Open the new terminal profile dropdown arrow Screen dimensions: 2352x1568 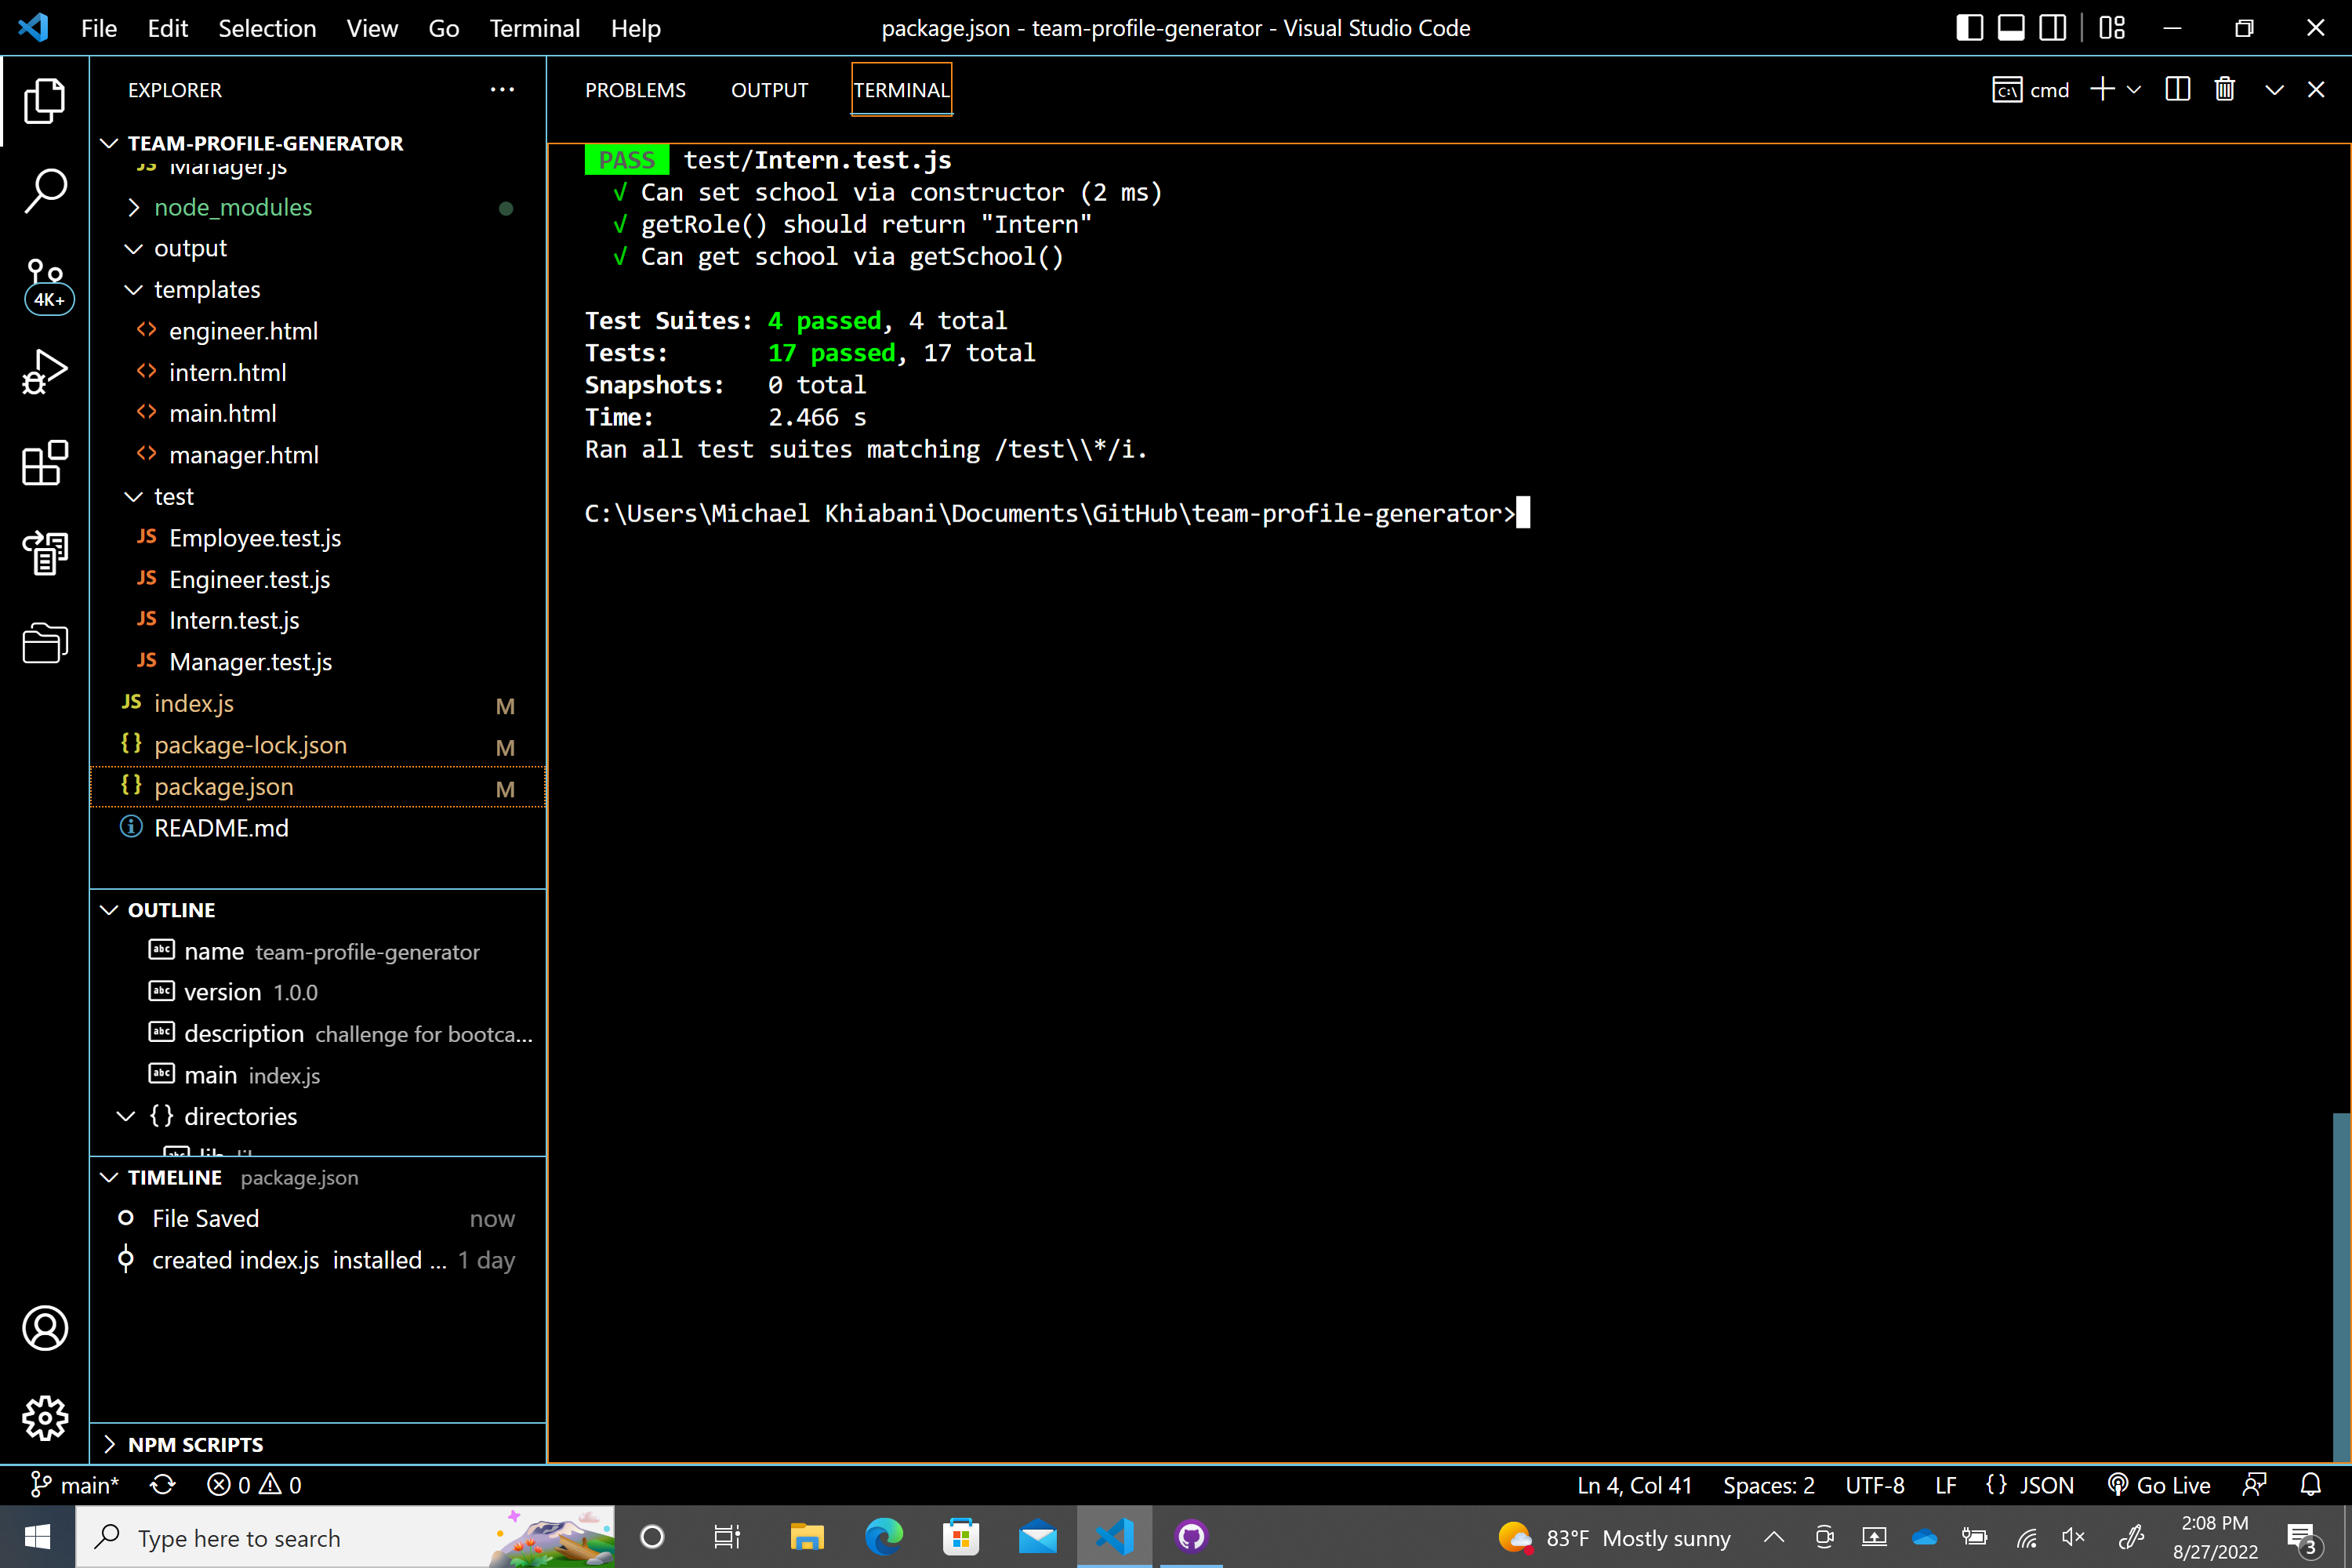(2134, 90)
